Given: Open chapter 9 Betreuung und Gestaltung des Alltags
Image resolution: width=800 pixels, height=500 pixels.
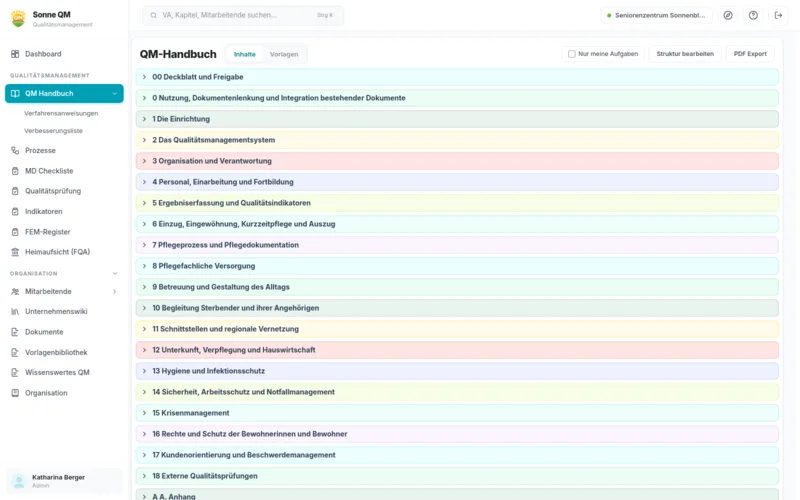Looking at the screenshot, I should 457,287.
